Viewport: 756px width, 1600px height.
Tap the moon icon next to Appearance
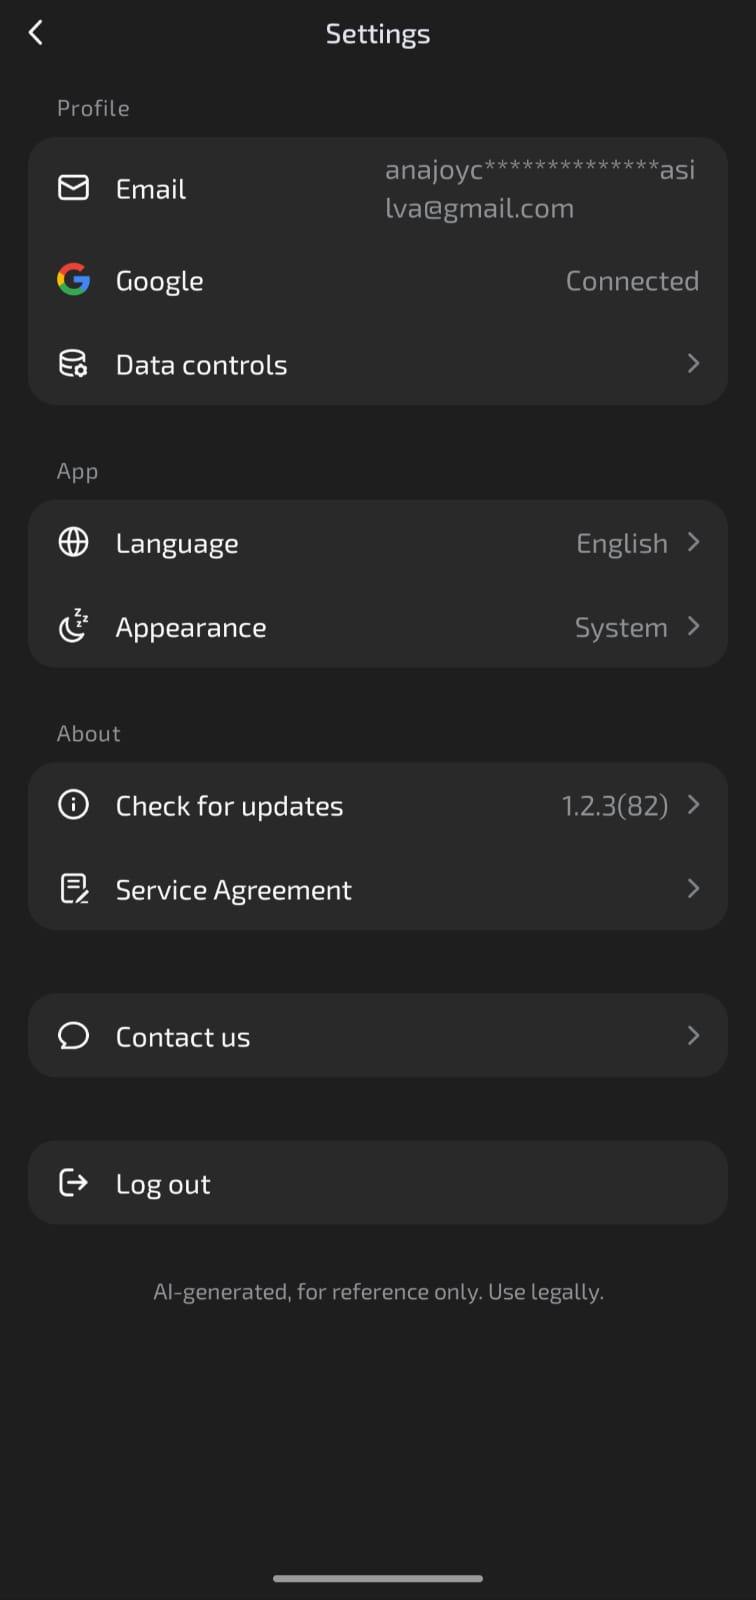coord(73,626)
